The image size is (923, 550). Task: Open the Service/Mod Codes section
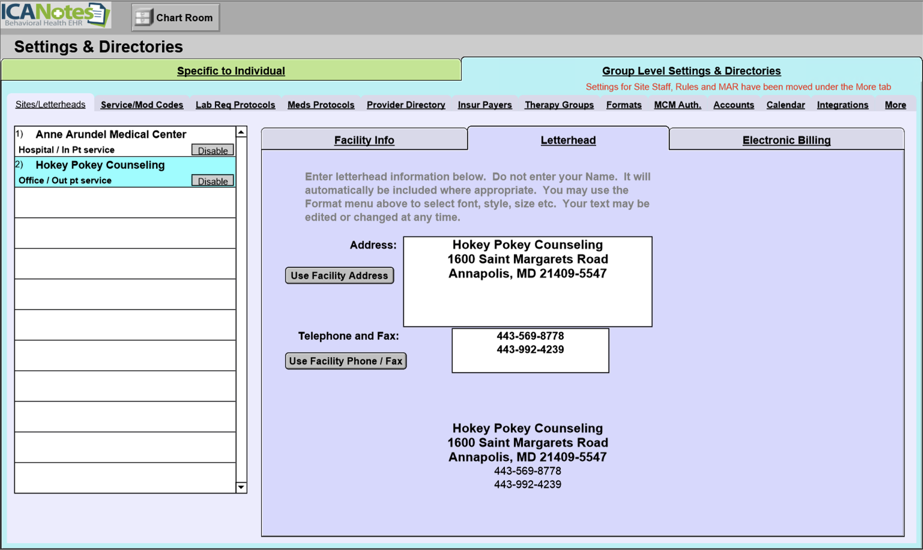pyautogui.click(x=142, y=105)
